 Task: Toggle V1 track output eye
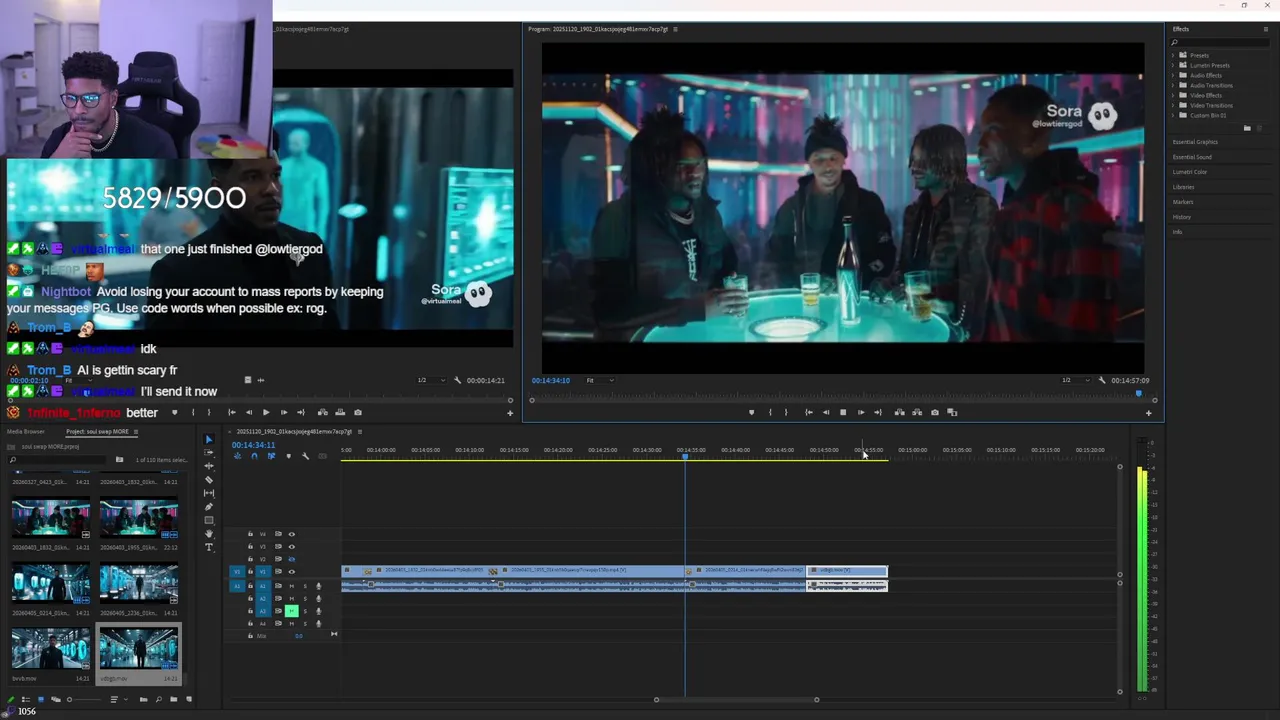[292, 571]
